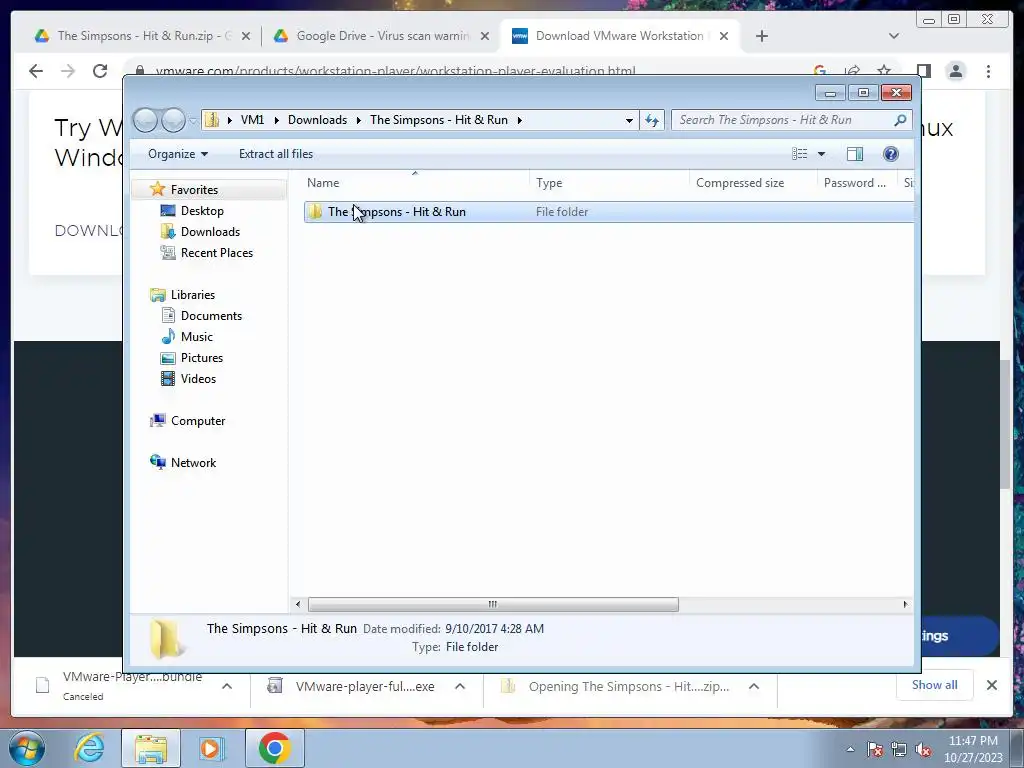Open volume icon in system tray
Image resolution: width=1024 pixels, height=768 pixels.
tap(923, 750)
